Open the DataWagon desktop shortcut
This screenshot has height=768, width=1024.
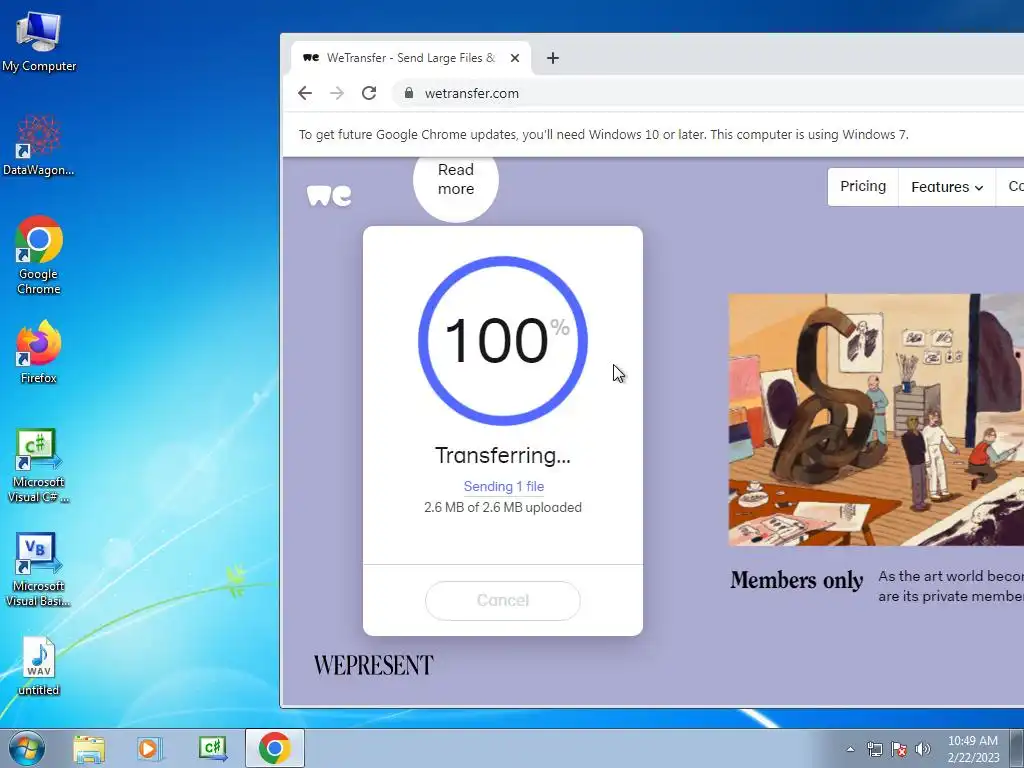click(39, 146)
